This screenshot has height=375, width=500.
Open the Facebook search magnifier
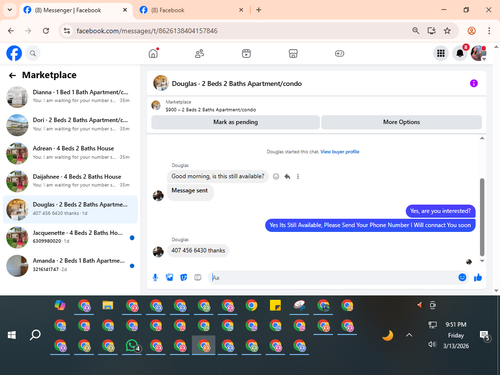point(33,53)
